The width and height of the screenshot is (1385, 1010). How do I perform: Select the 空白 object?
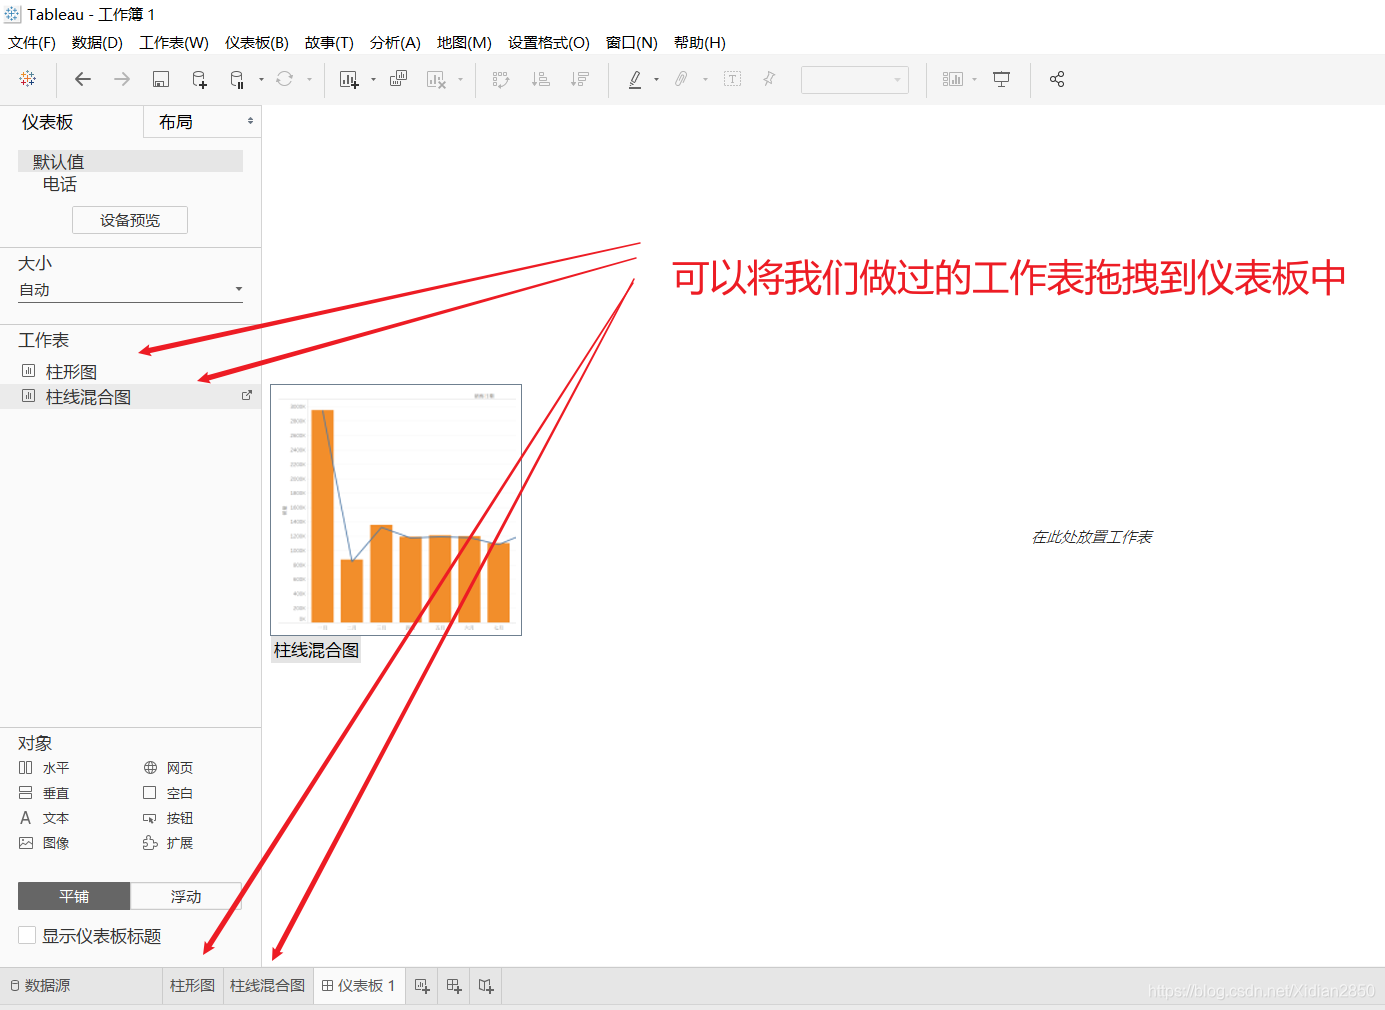[168, 793]
